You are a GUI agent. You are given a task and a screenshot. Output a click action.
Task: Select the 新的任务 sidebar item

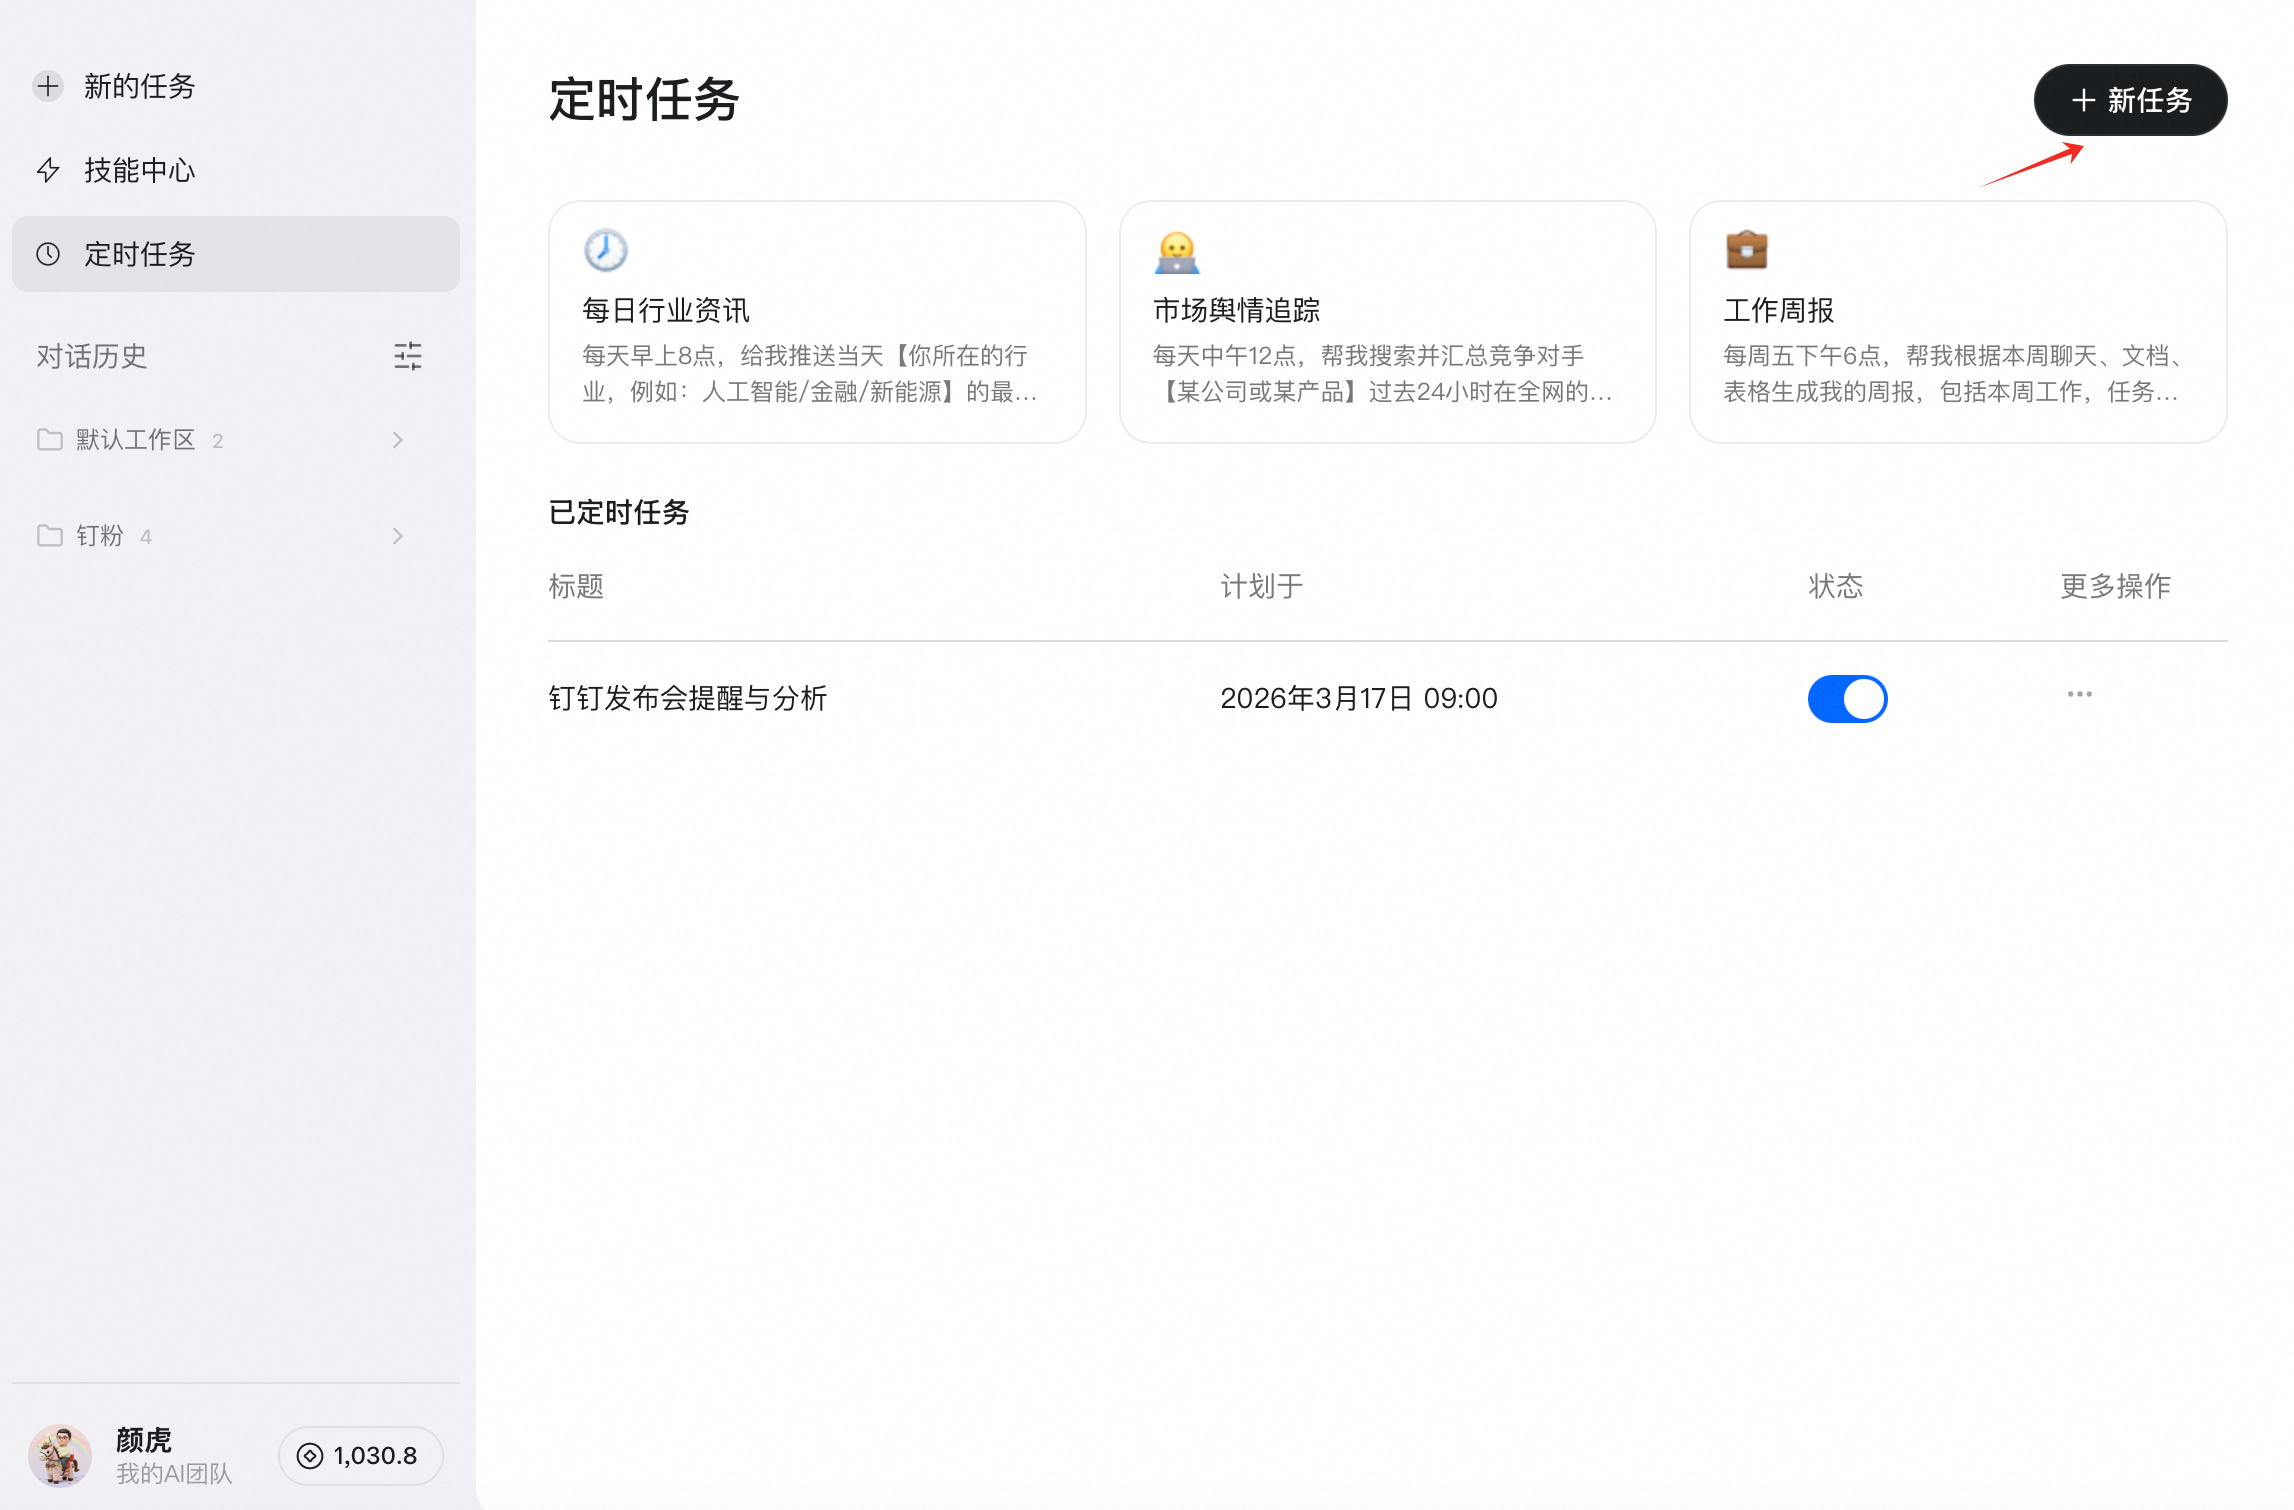pos(140,86)
